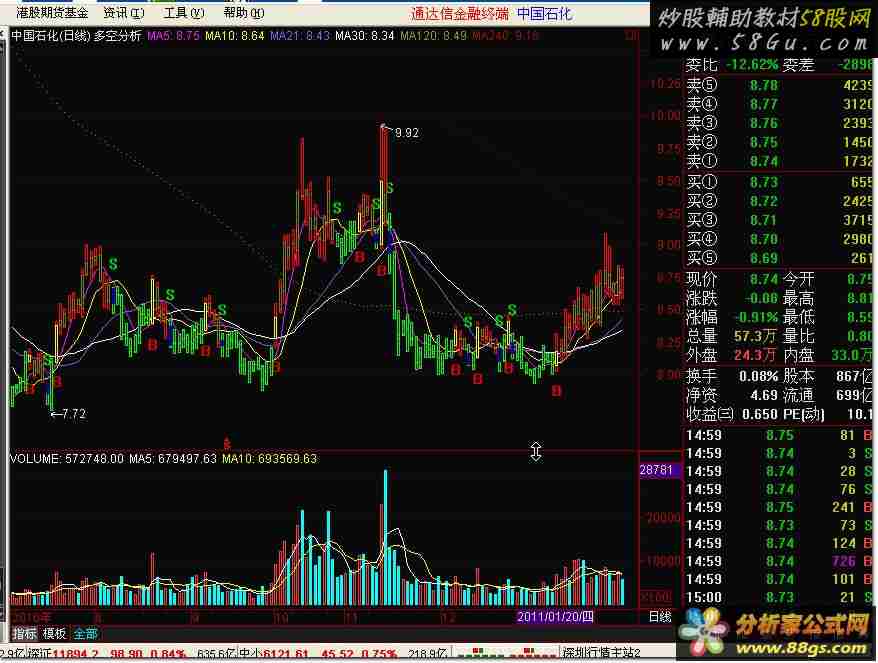
Task: Click the 卖④ order row at 8.77
Action: (779, 104)
